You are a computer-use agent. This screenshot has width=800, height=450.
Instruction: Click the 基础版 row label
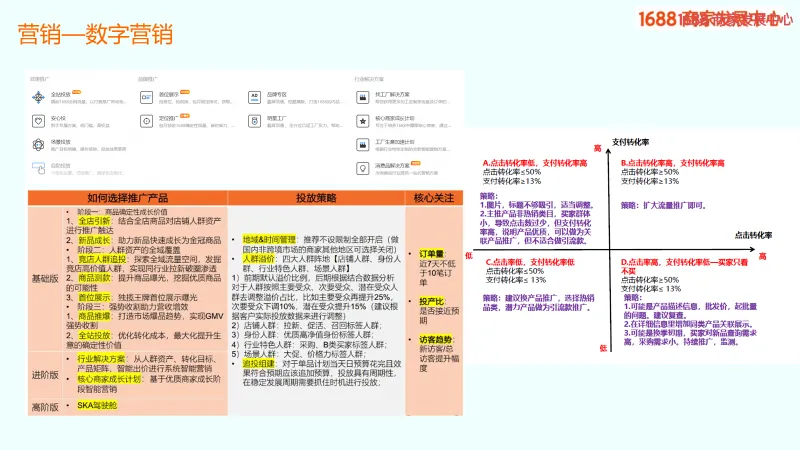pos(46,277)
